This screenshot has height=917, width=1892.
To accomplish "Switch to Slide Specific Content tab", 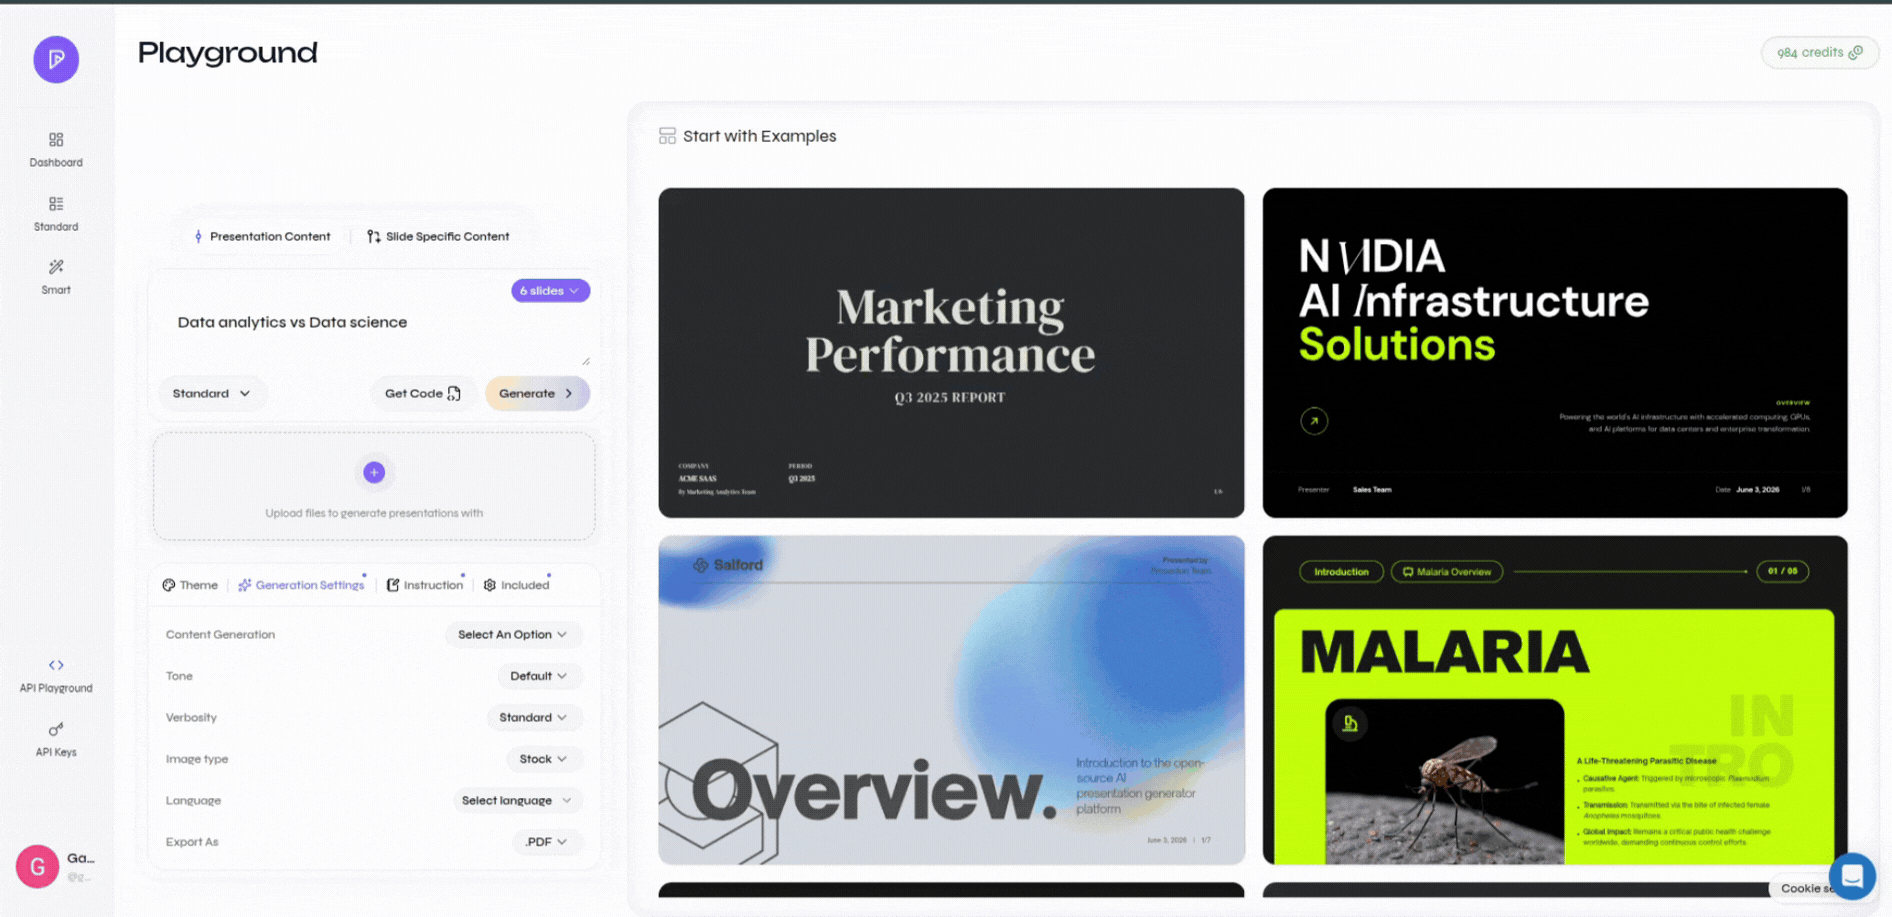I will click(x=438, y=237).
